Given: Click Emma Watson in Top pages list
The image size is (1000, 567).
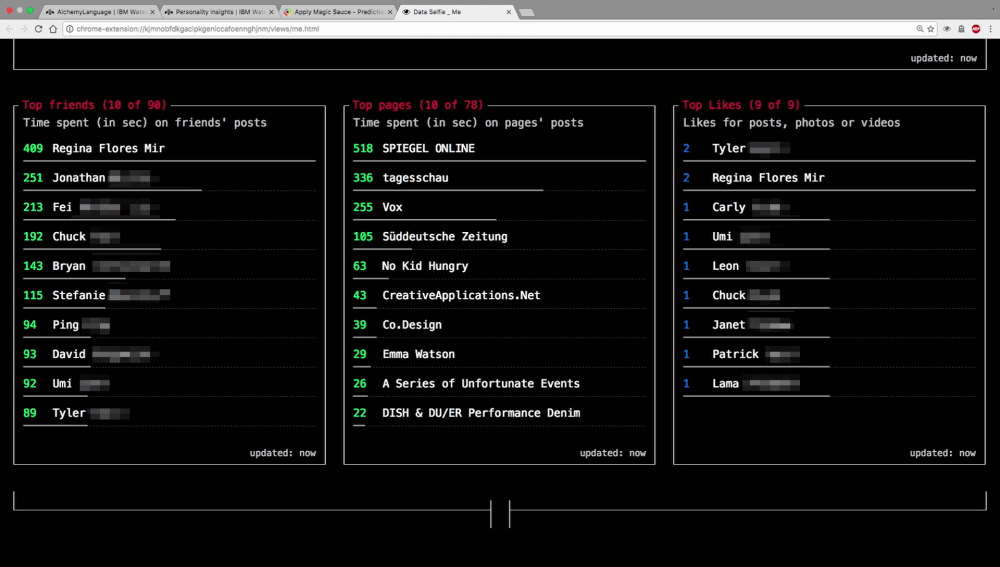Looking at the screenshot, I should (418, 354).
